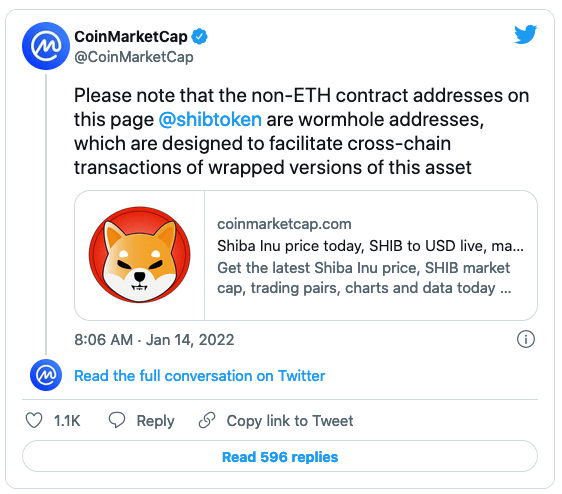This screenshot has width=562, height=494.
Task: Click the reply speech bubble icon
Action: coord(117,420)
